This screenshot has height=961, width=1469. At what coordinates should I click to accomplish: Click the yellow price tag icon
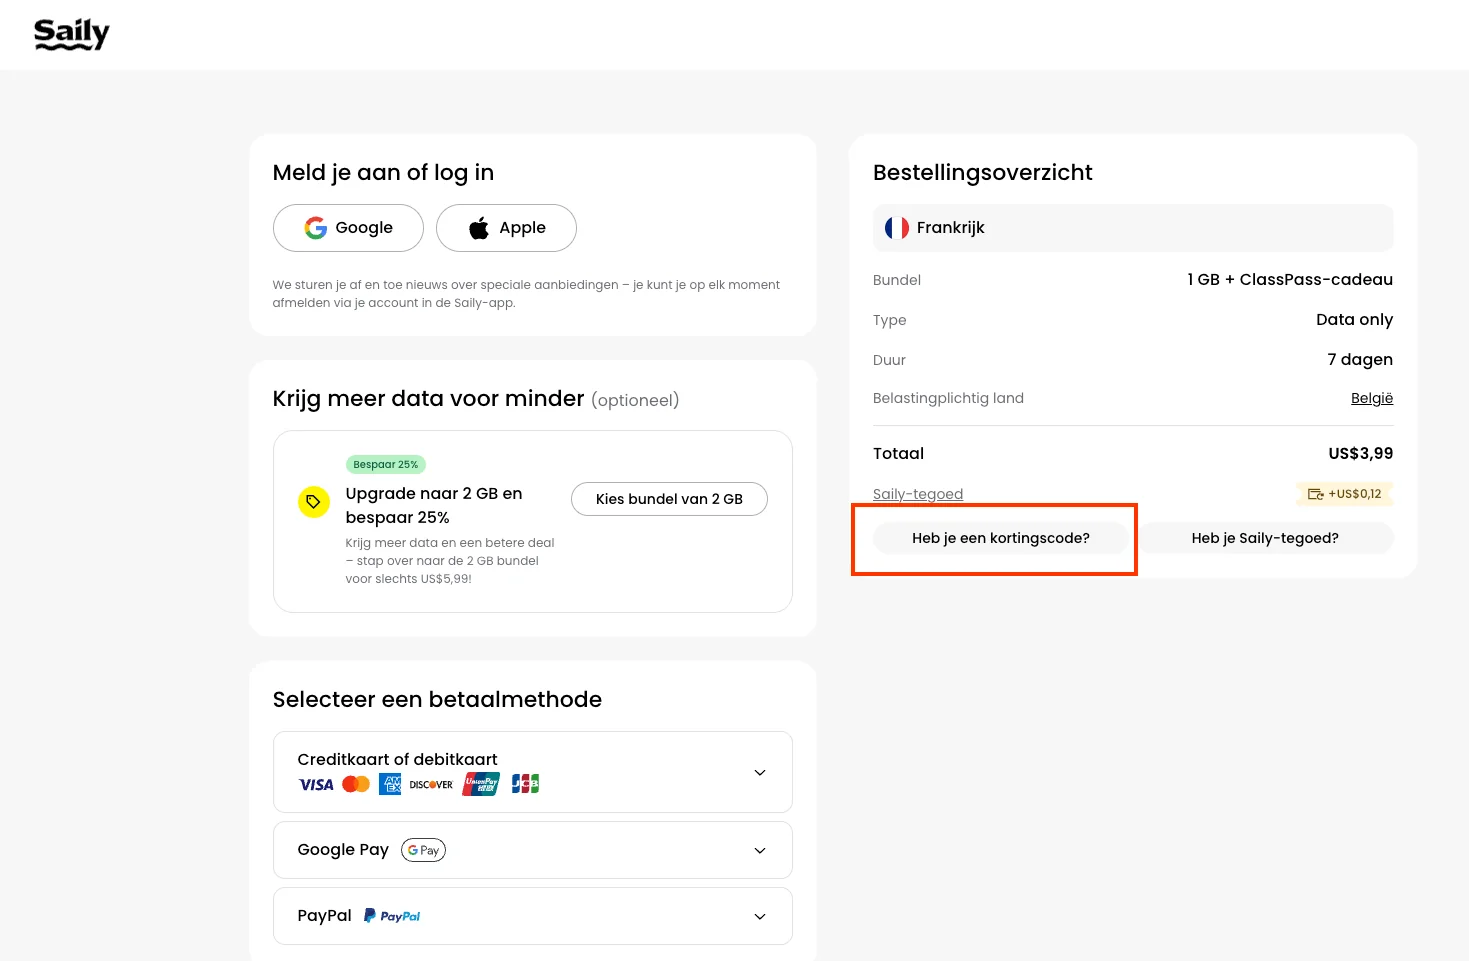(314, 502)
